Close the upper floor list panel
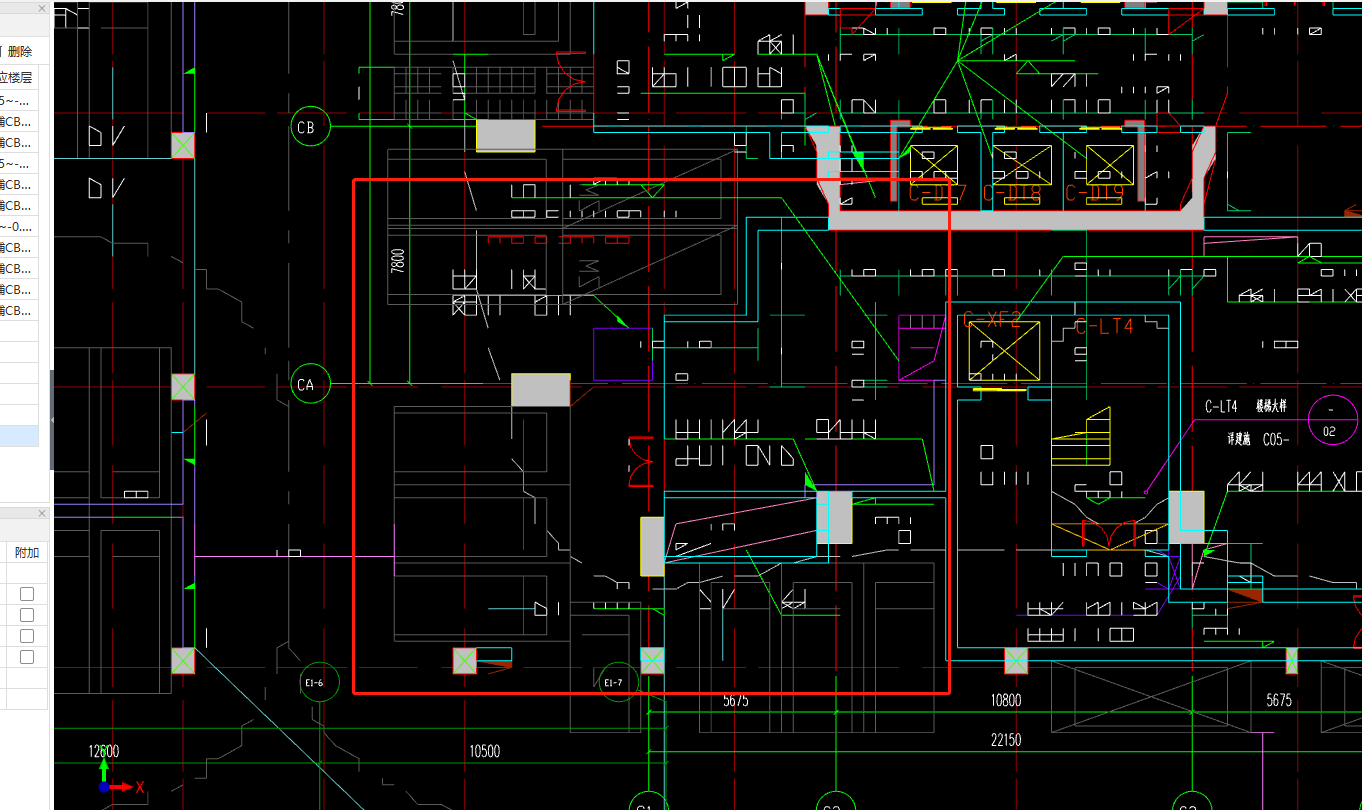 point(42,9)
